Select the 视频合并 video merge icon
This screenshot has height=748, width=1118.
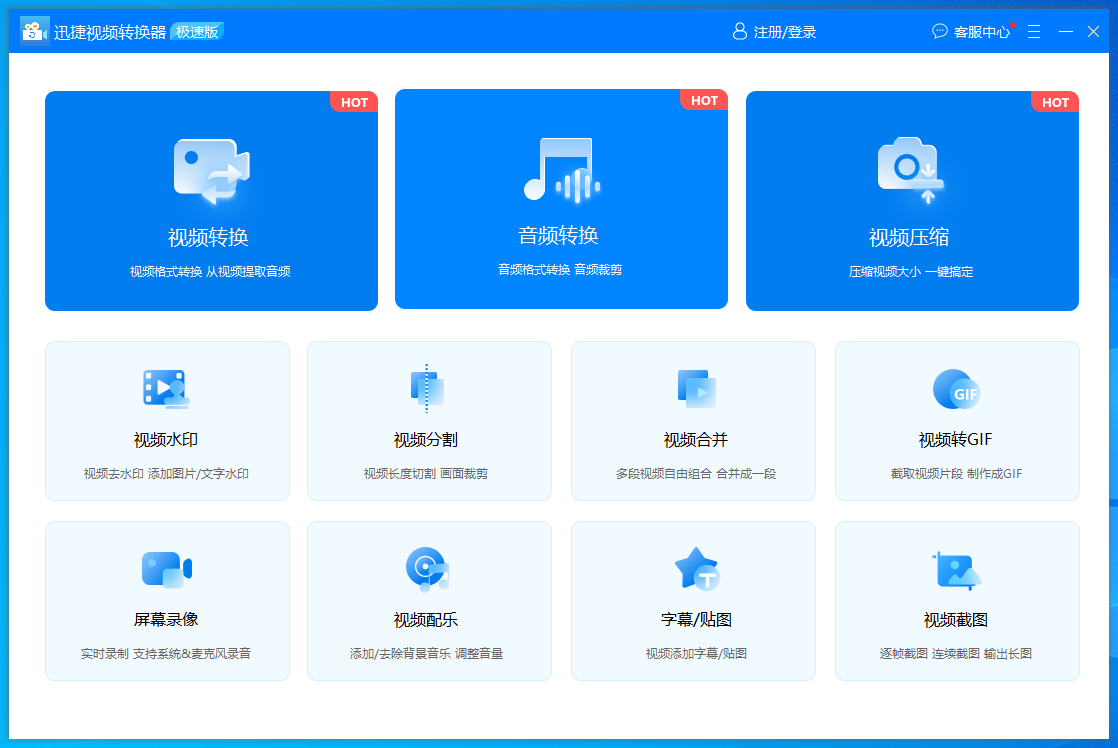click(x=695, y=389)
